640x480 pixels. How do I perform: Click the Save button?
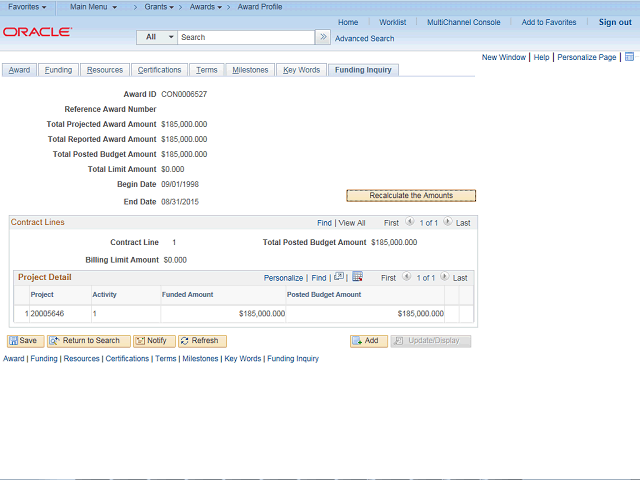[25, 341]
